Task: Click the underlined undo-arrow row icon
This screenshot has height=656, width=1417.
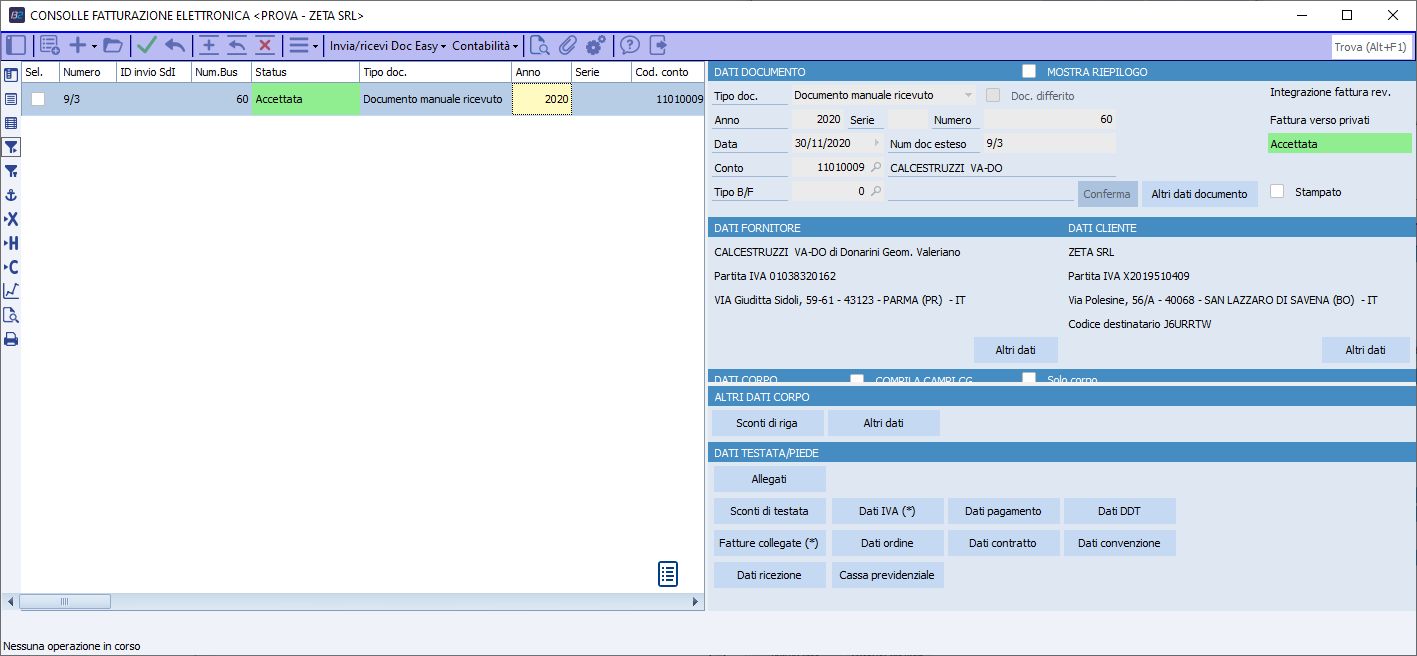Action: (237, 45)
